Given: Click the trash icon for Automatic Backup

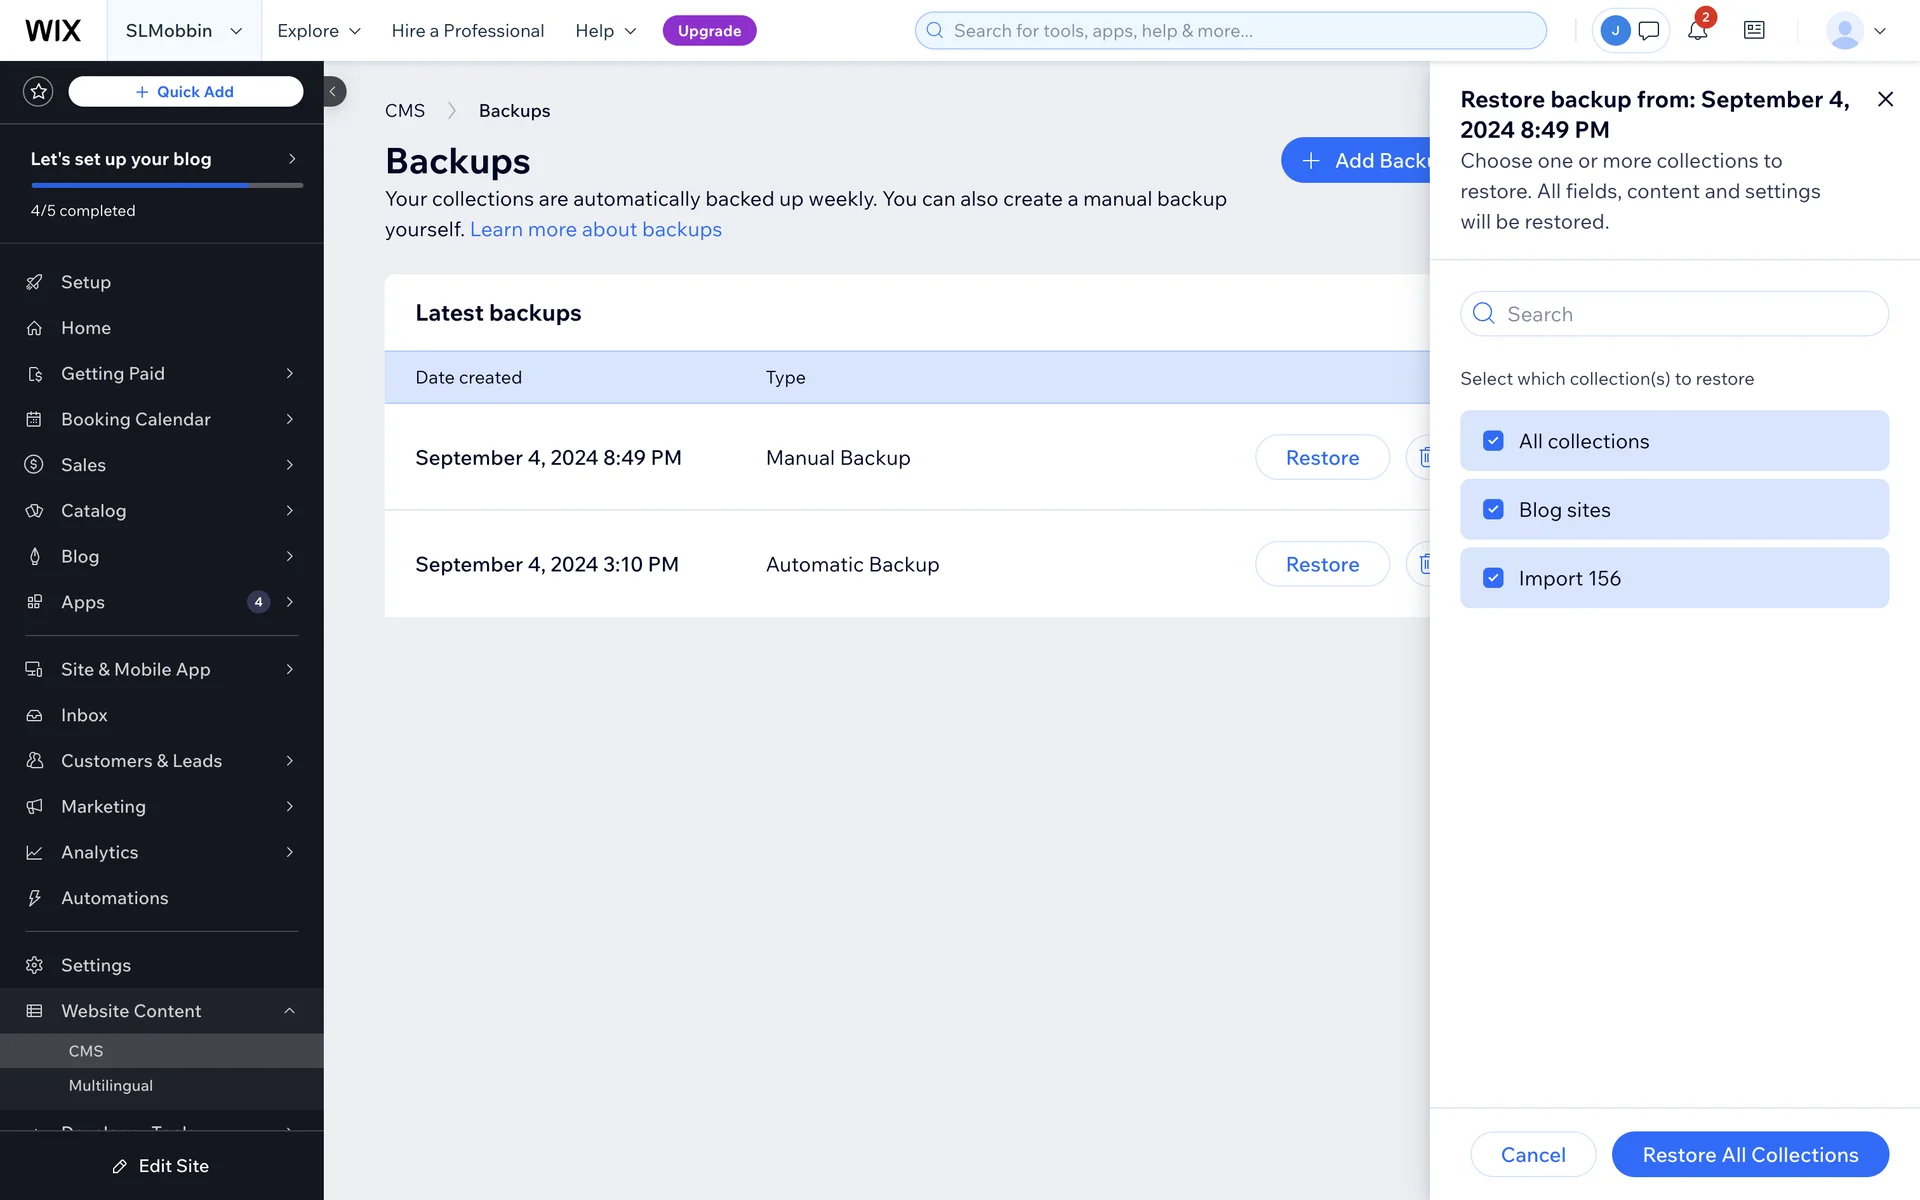Looking at the screenshot, I should [x=1424, y=564].
